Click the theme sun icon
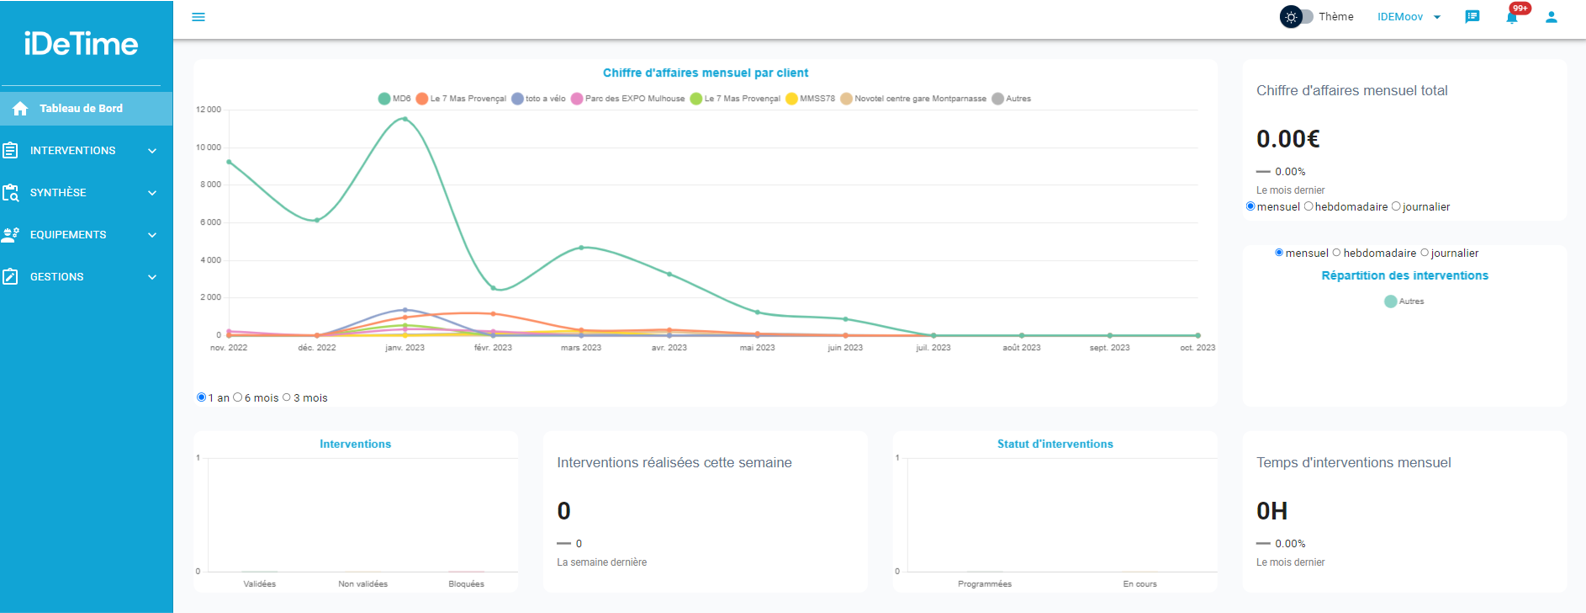 (x=1291, y=17)
